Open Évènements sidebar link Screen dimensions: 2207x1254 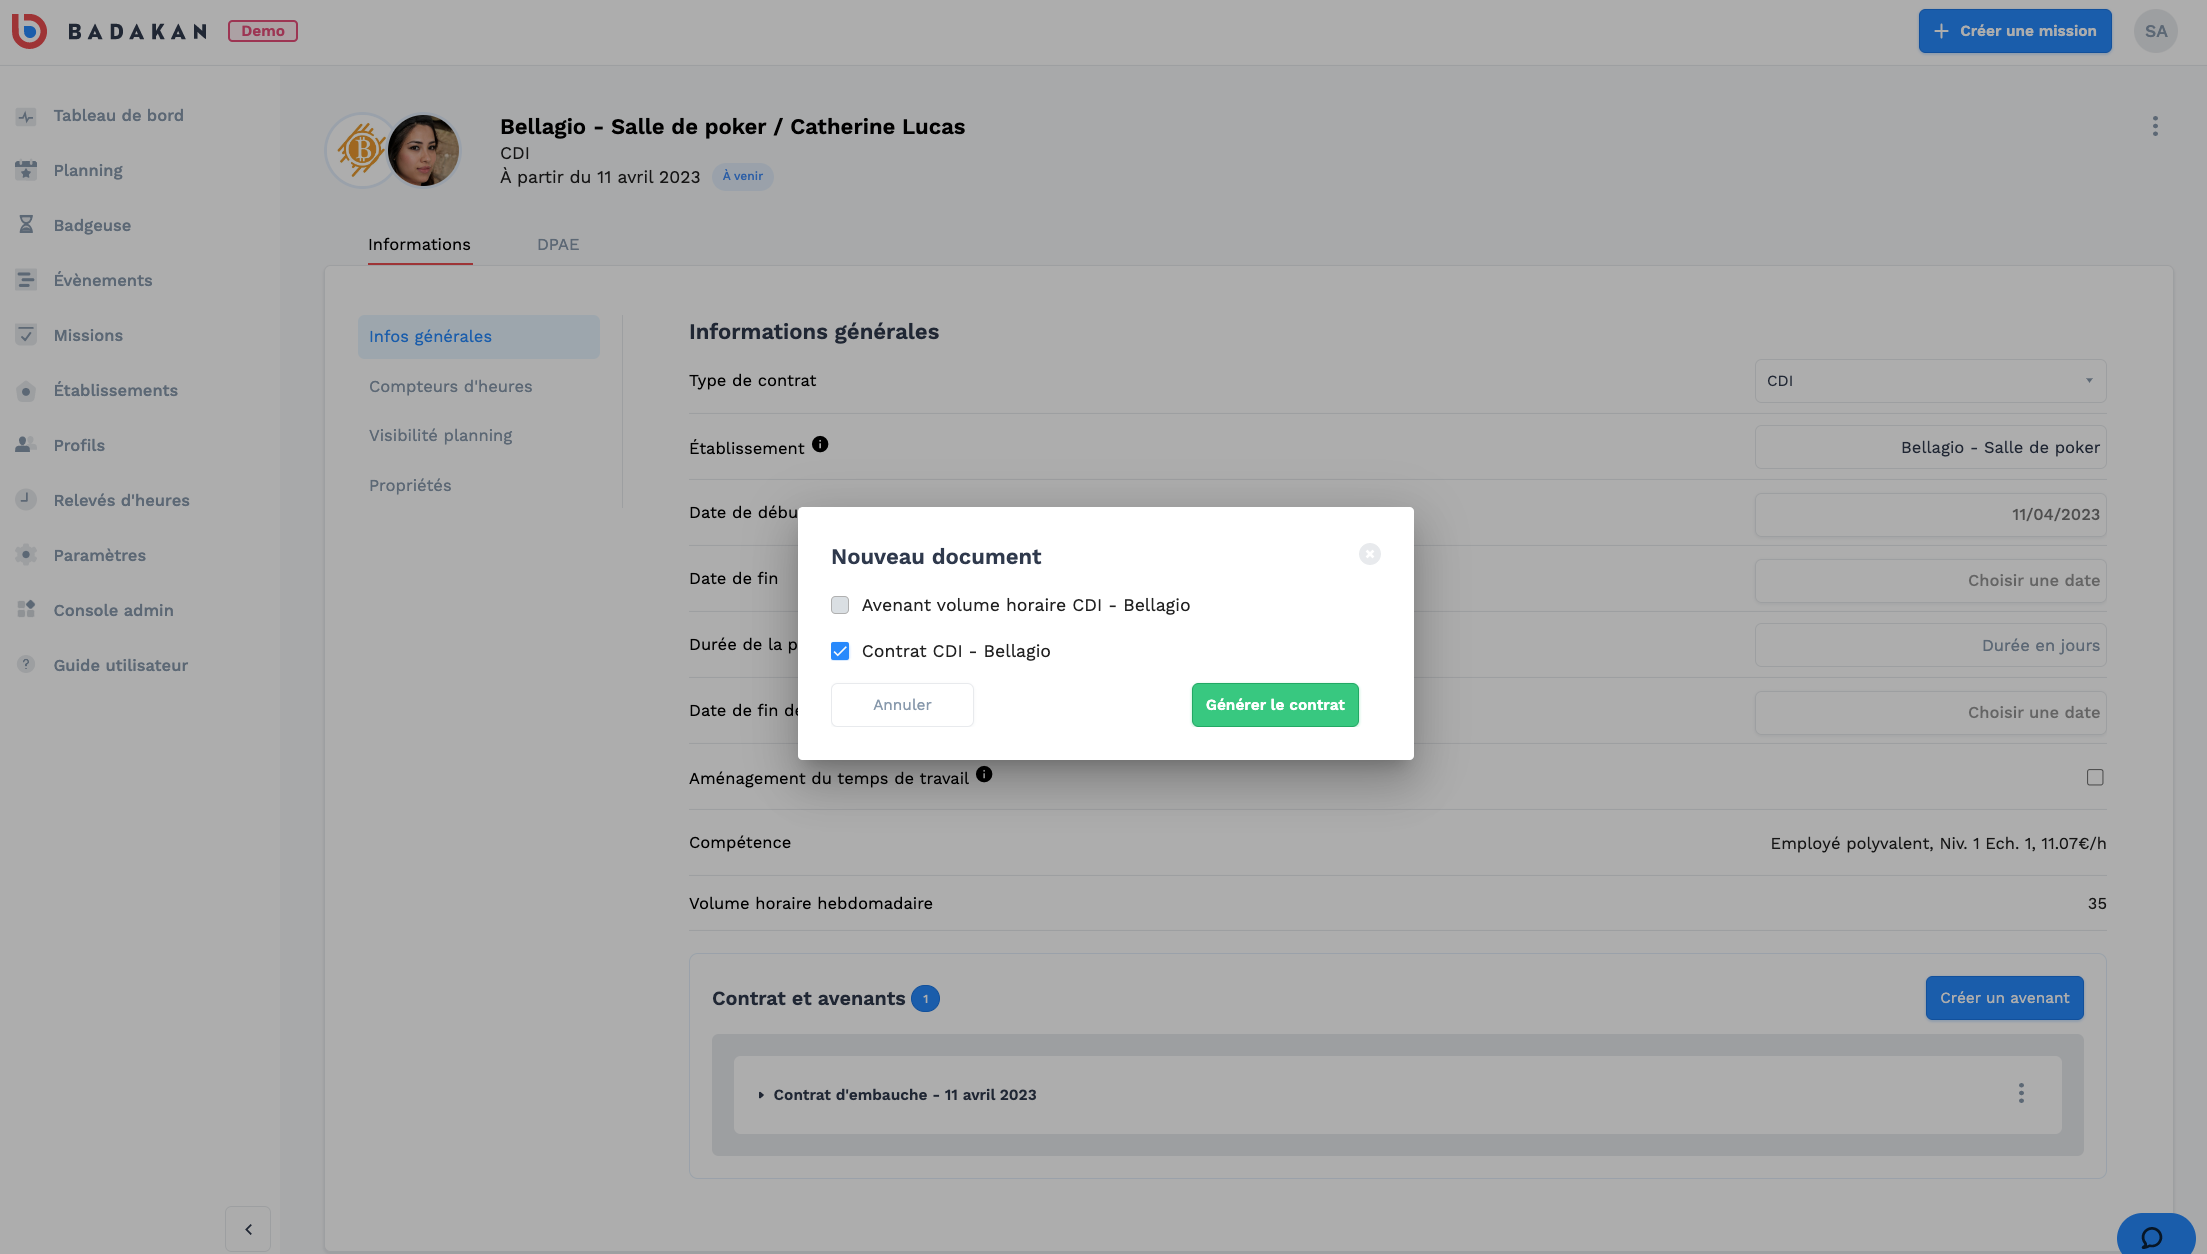tap(103, 281)
